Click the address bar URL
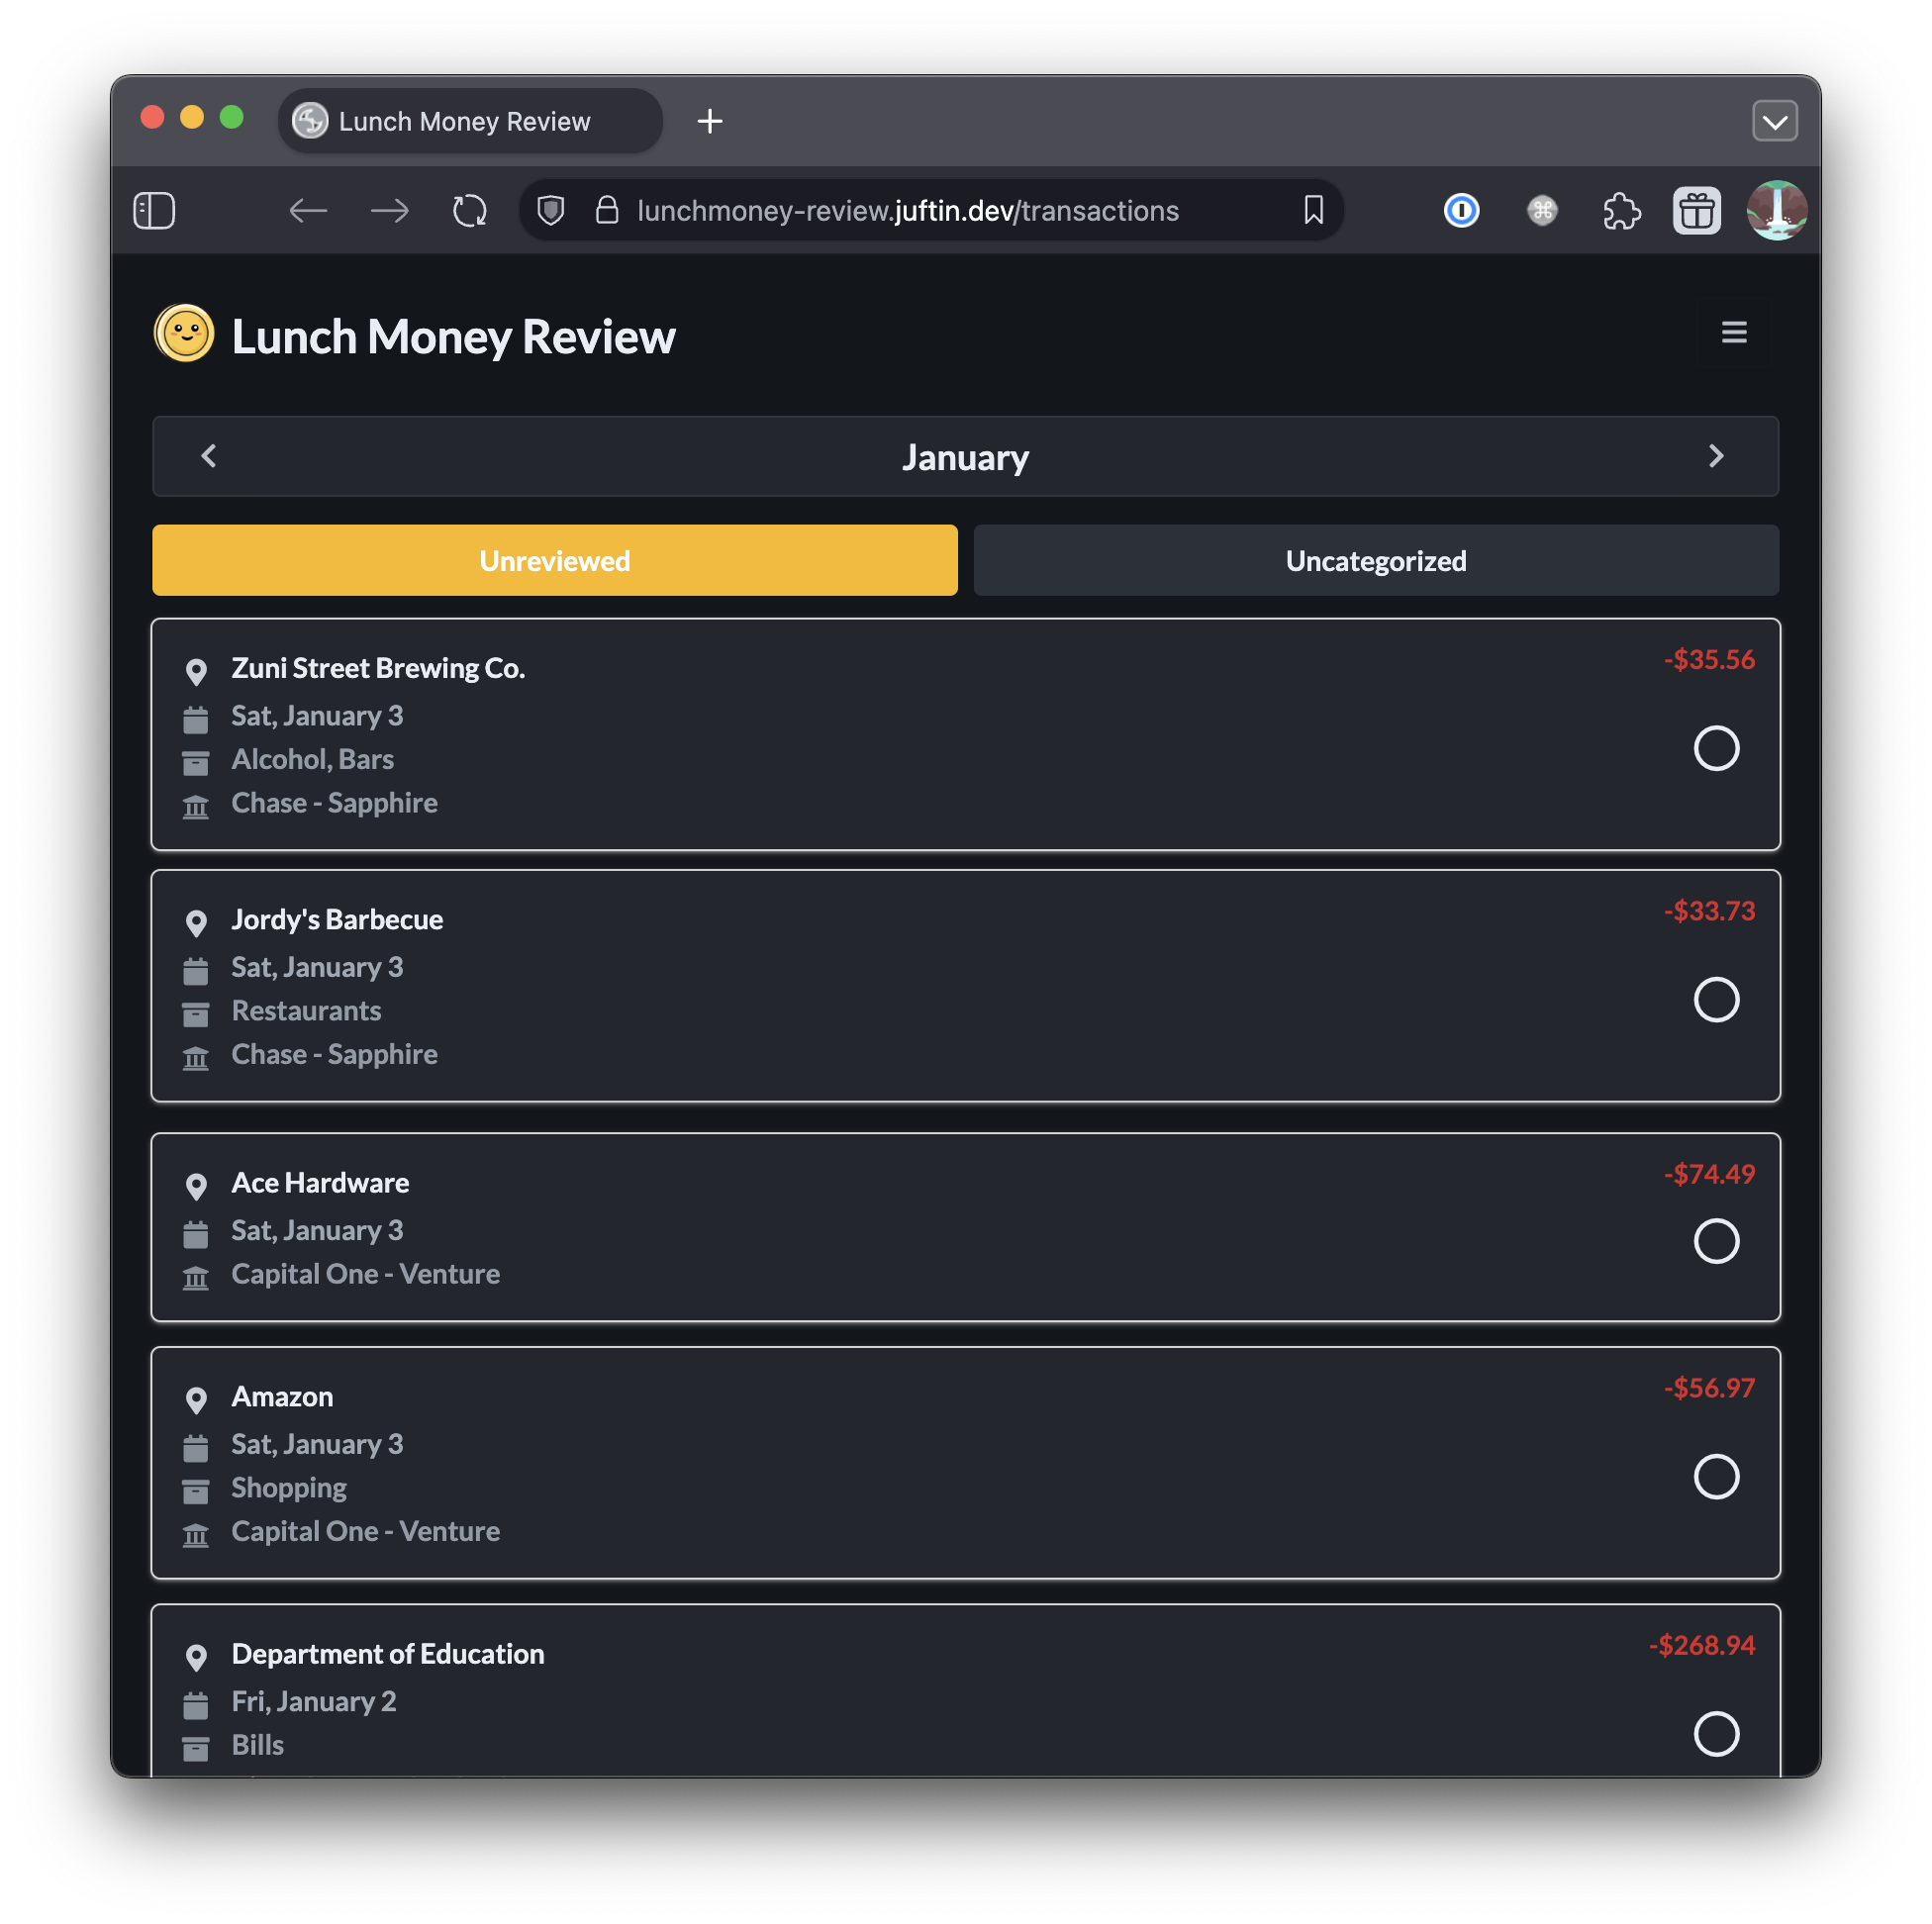Image resolution: width=1932 pixels, height=1924 pixels. (907, 211)
